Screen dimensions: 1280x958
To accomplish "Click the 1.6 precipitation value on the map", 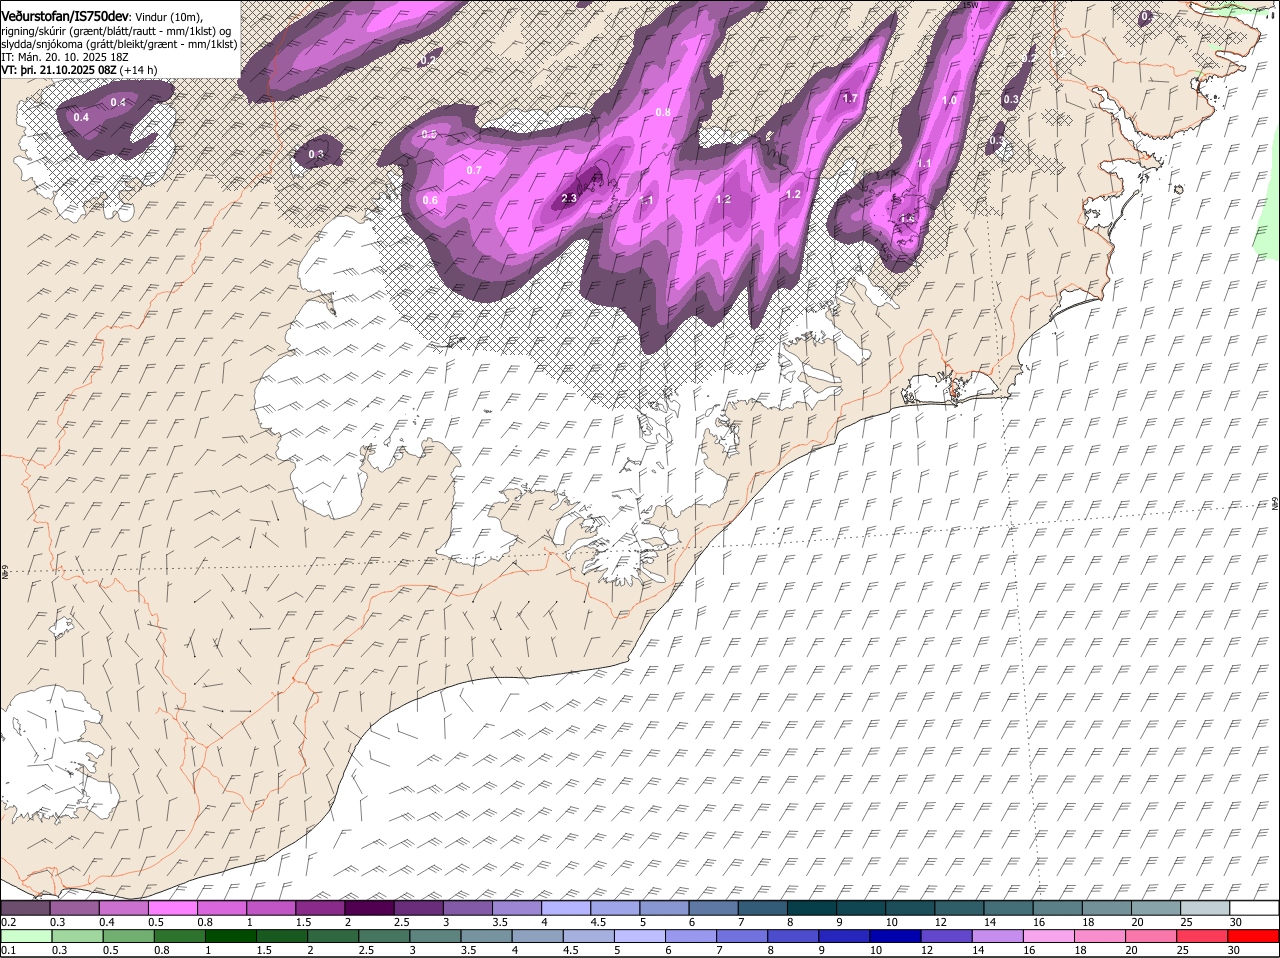I will (908, 218).
